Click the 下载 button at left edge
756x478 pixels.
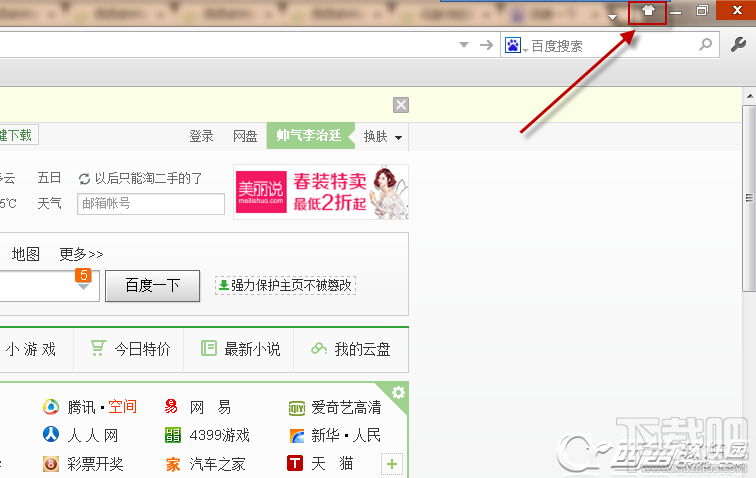pos(19,135)
